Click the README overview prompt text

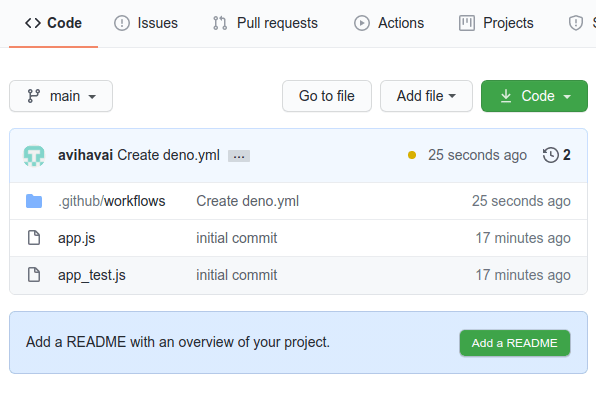(x=178, y=342)
